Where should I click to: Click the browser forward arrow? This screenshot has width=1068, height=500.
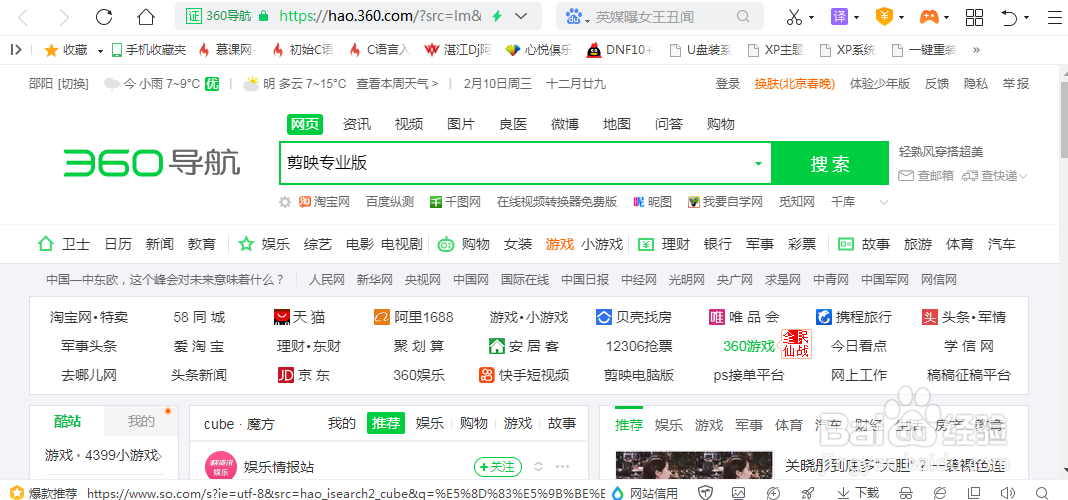[64, 16]
